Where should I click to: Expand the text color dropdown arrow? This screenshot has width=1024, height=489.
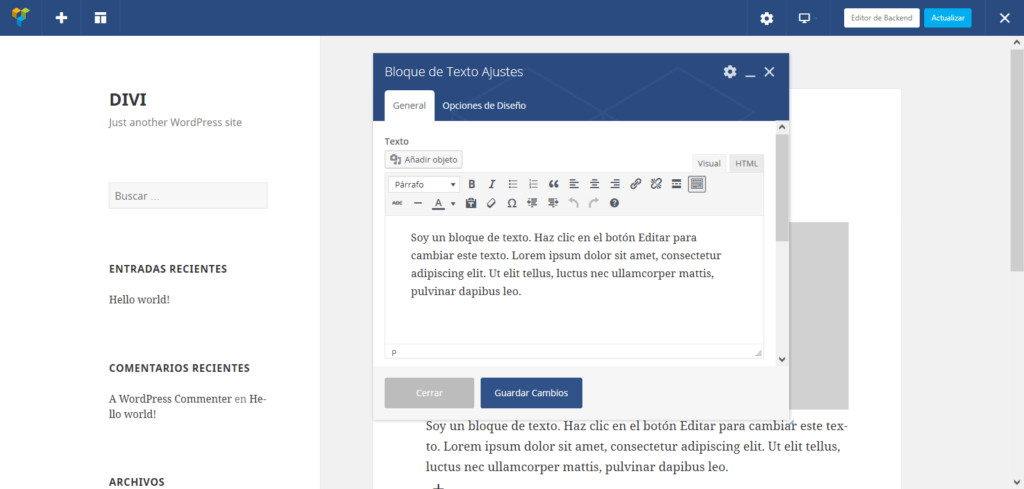coord(453,203)
